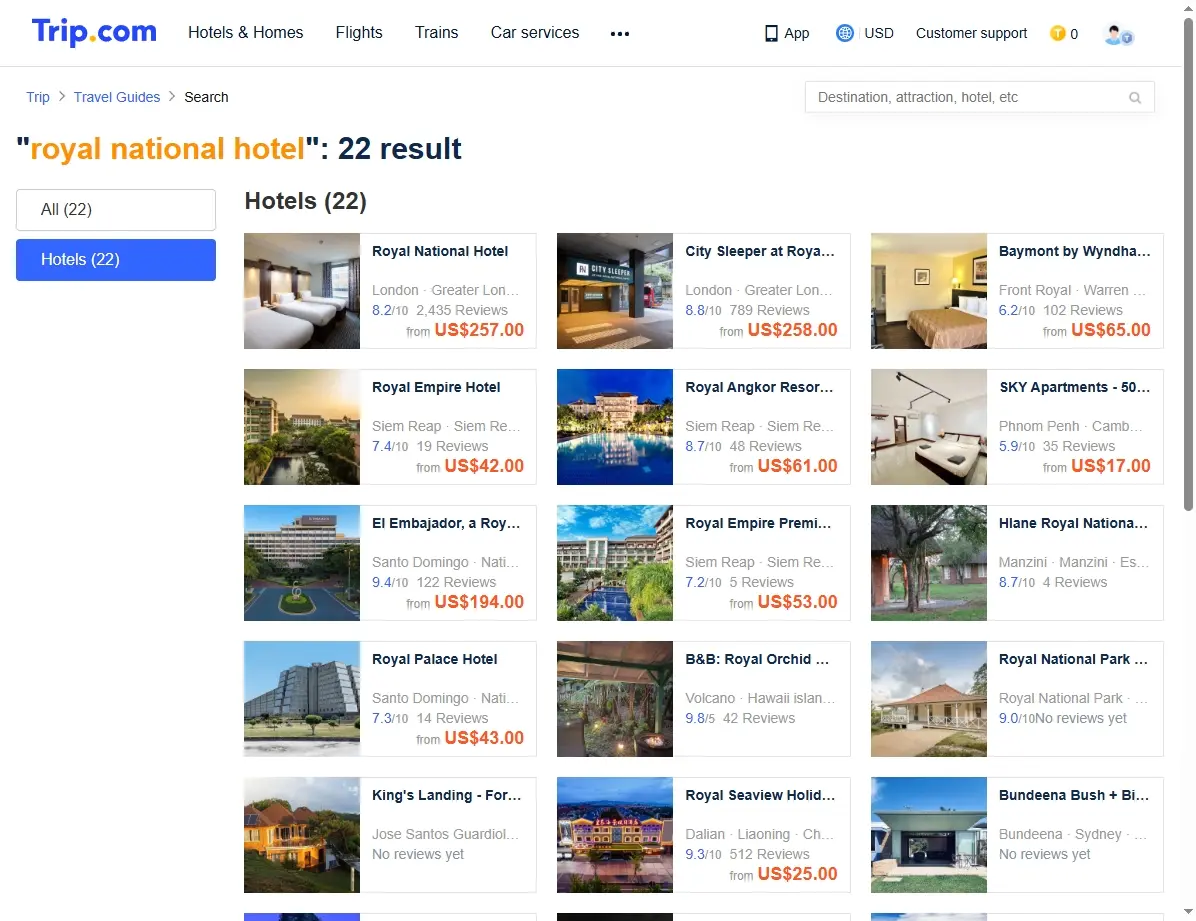The height and width of the screenshot is (921, 1196).
Task: Open Customer support link
Action: [x=971, y=34]
